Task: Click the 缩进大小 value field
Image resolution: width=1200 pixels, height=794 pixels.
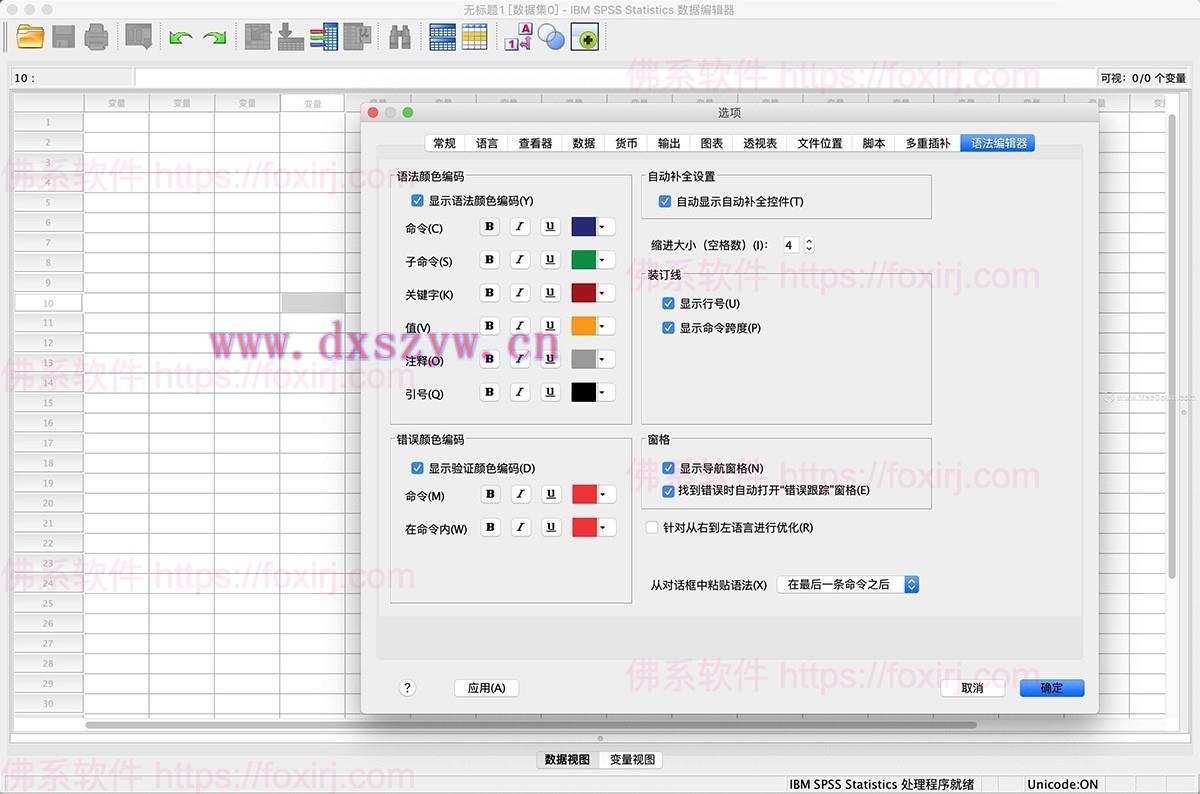Action: click(790, 245)
